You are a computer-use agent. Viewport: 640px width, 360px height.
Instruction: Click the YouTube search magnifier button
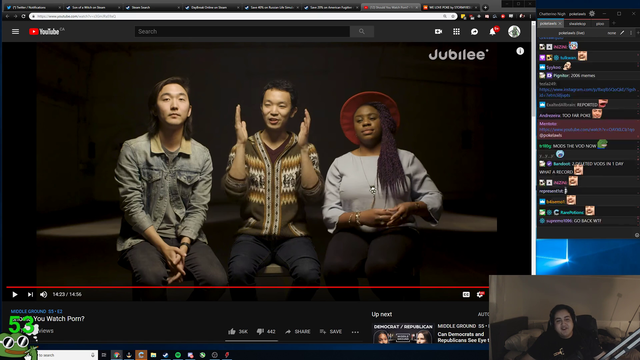(362, 31)
